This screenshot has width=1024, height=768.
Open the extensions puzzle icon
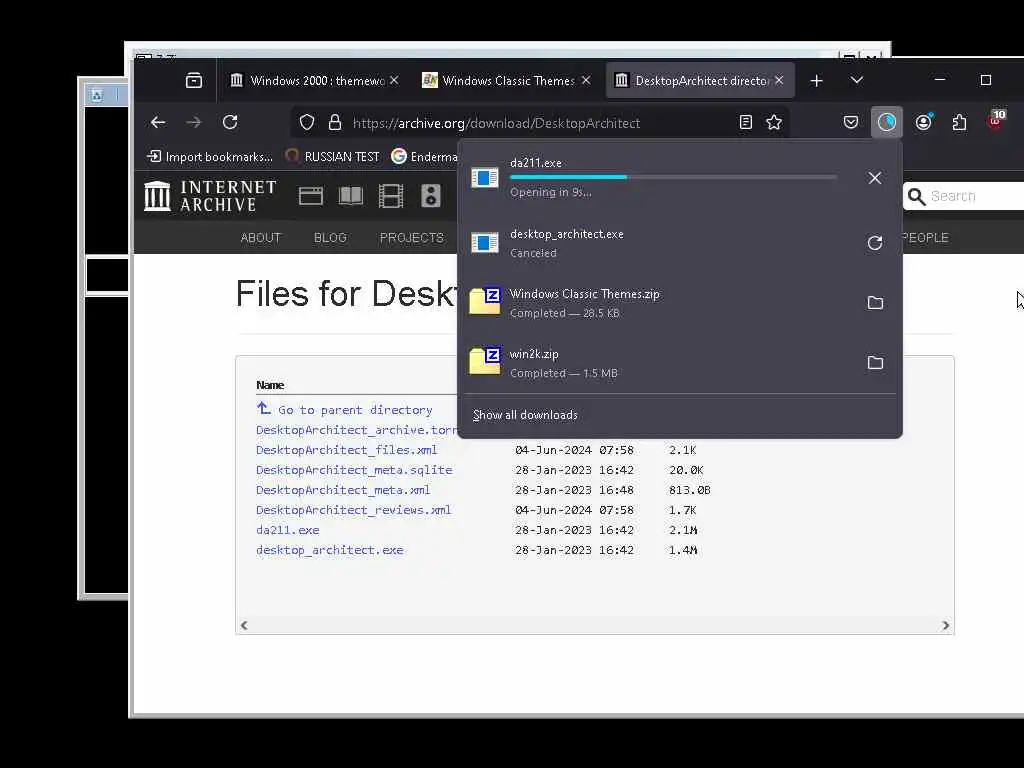coord(959,122)
